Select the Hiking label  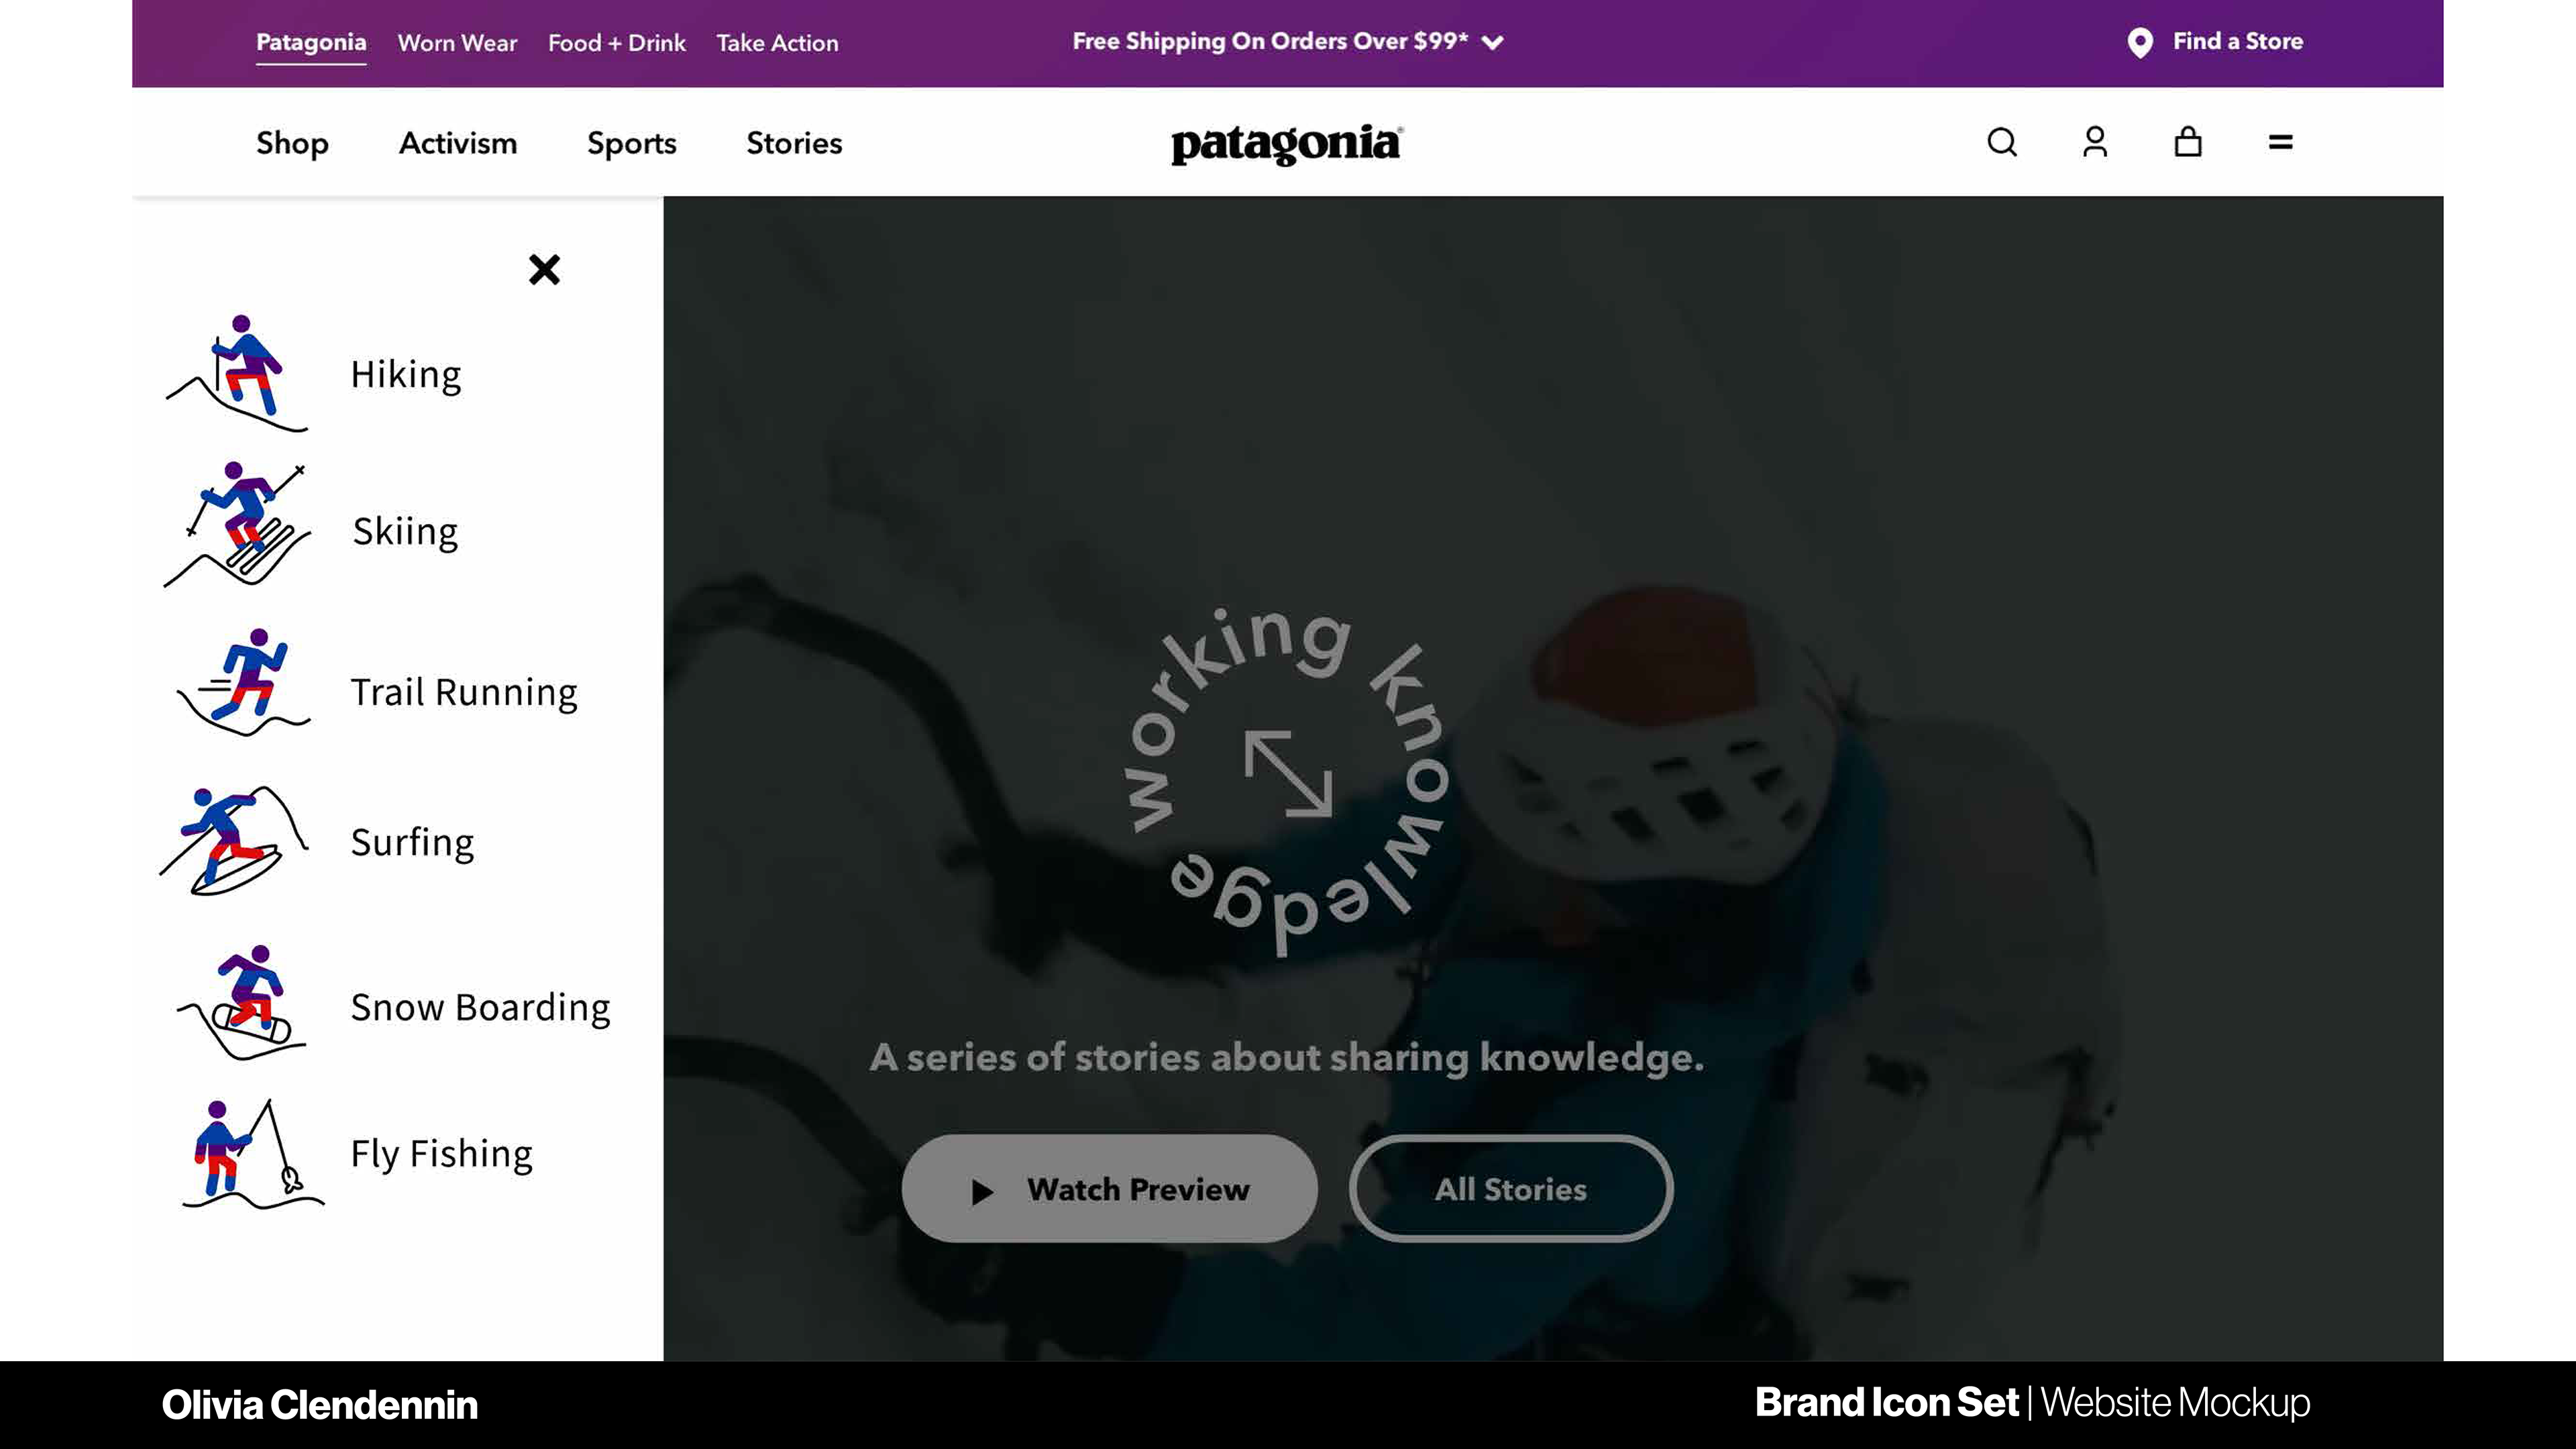pos(406,376)
